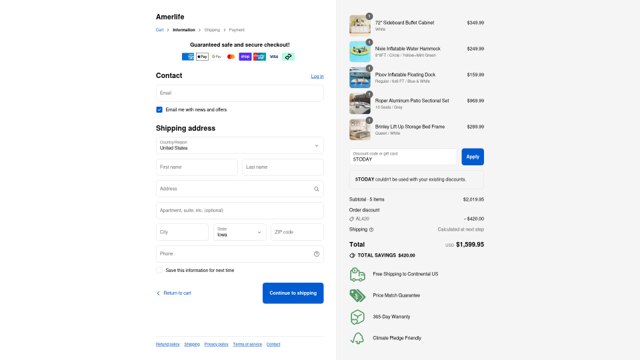Open the Country/Region dropdown

click(240, 145)
